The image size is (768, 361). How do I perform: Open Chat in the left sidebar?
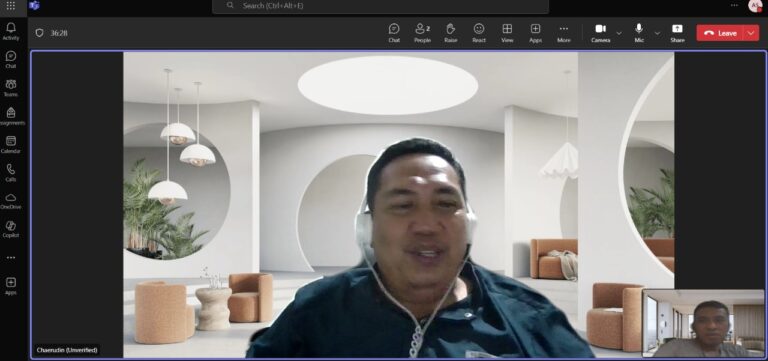click(11, 60)
